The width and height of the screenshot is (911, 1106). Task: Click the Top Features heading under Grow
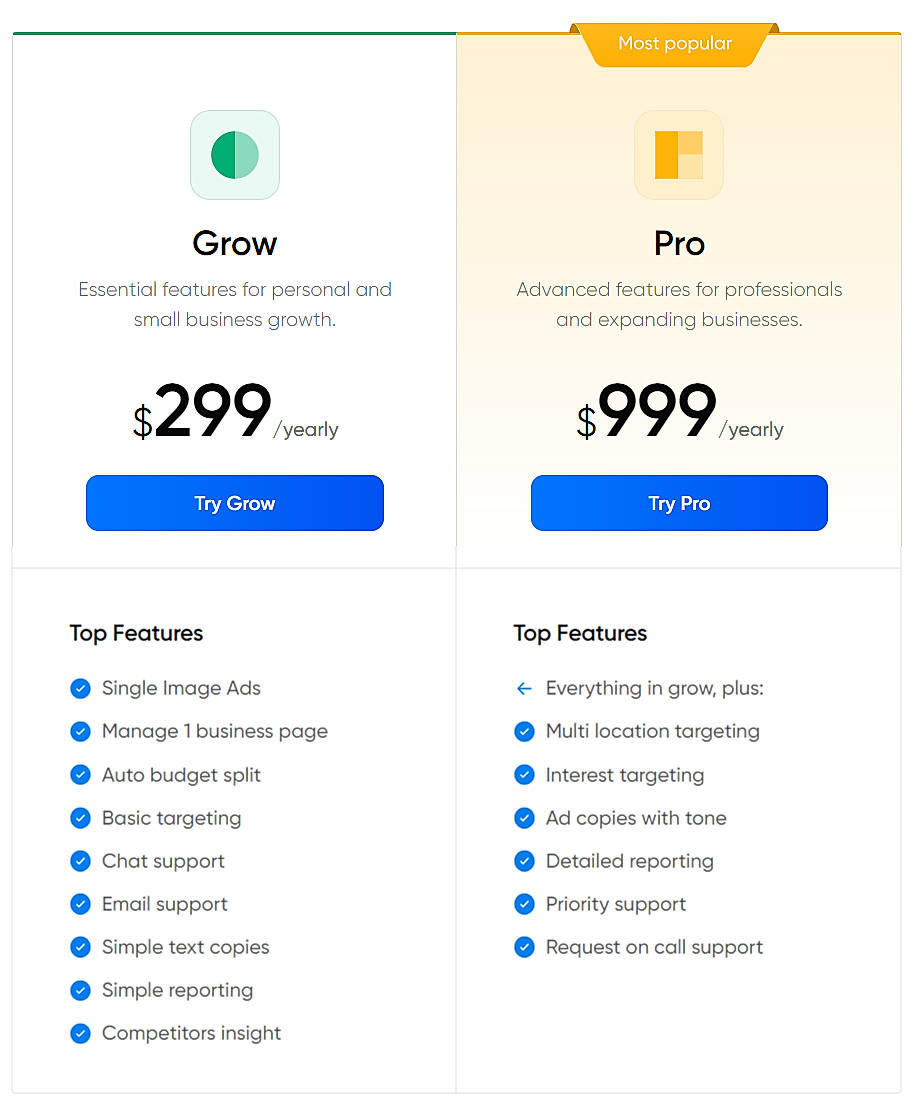click(x=136, y=633)
